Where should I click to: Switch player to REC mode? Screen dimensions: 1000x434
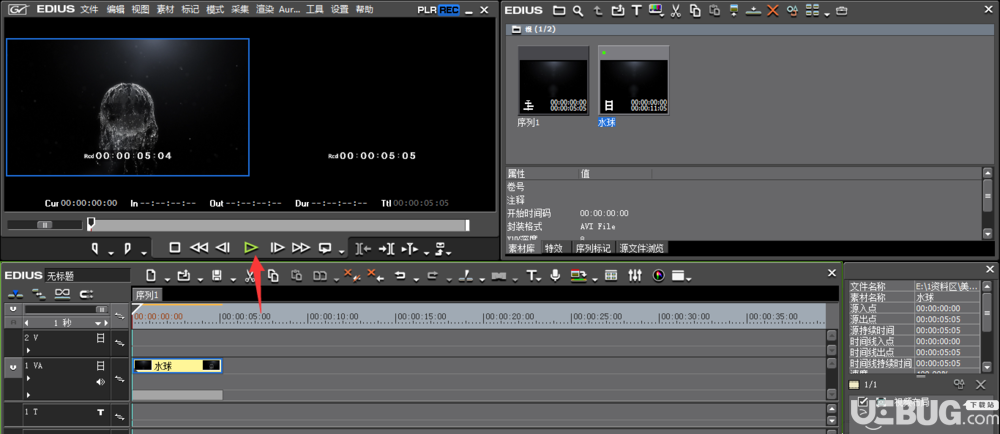click(449, 10)
